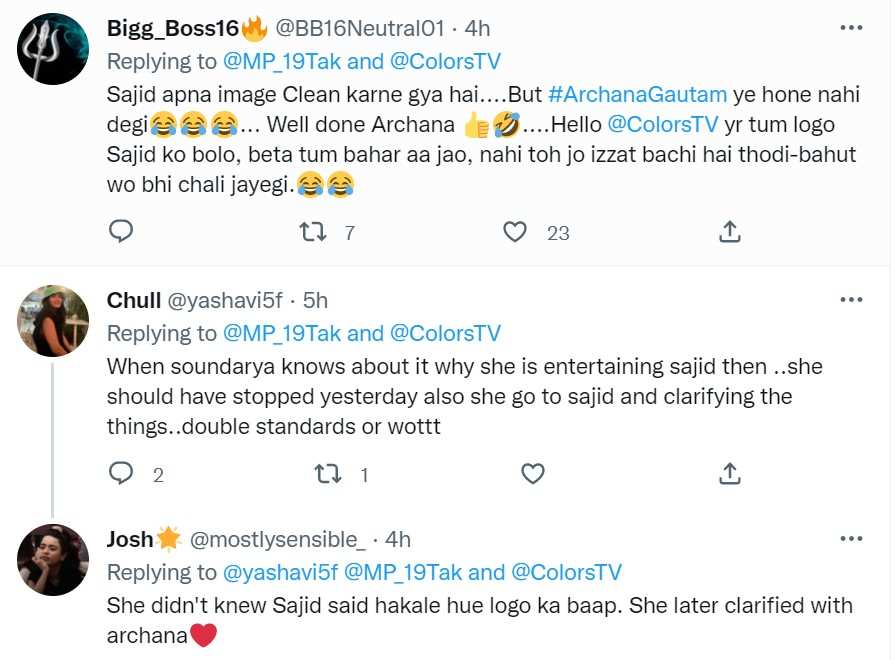Reply to Chull's tweet about Soundarya

(x=121, y=473)
